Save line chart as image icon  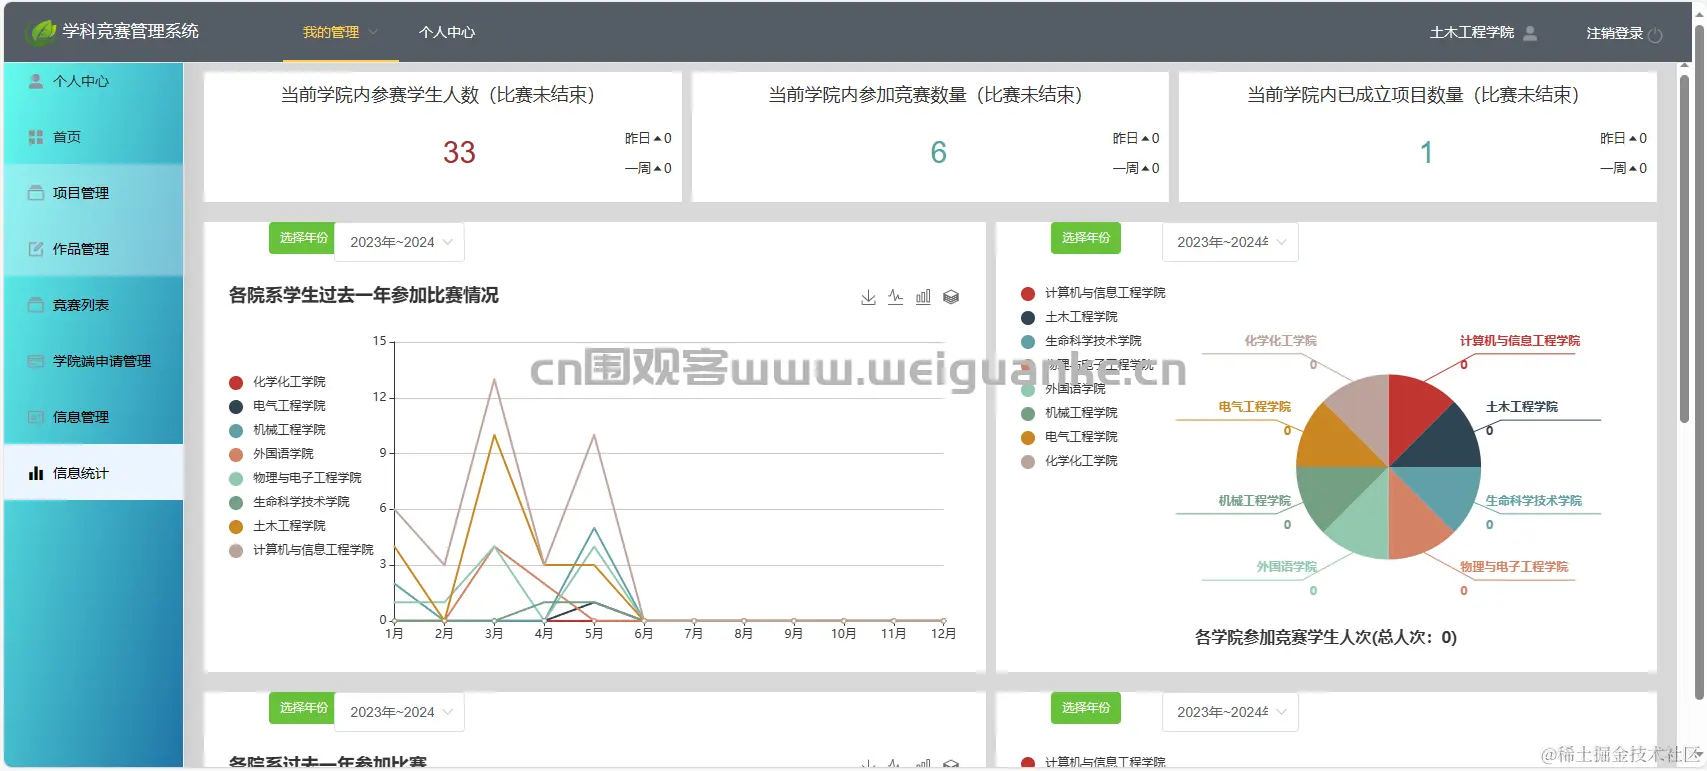pyautogui.click(x=868, y=297)
